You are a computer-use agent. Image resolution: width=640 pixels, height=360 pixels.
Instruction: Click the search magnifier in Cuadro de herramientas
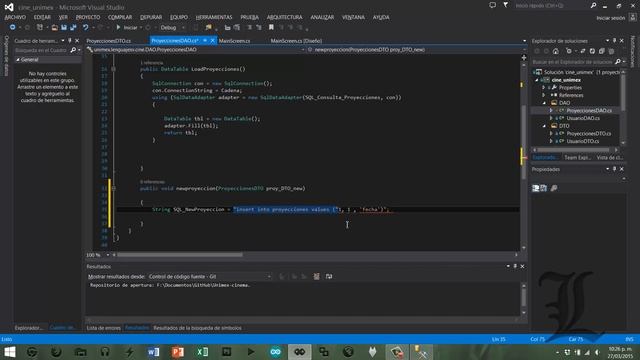(x=73, y=50)
